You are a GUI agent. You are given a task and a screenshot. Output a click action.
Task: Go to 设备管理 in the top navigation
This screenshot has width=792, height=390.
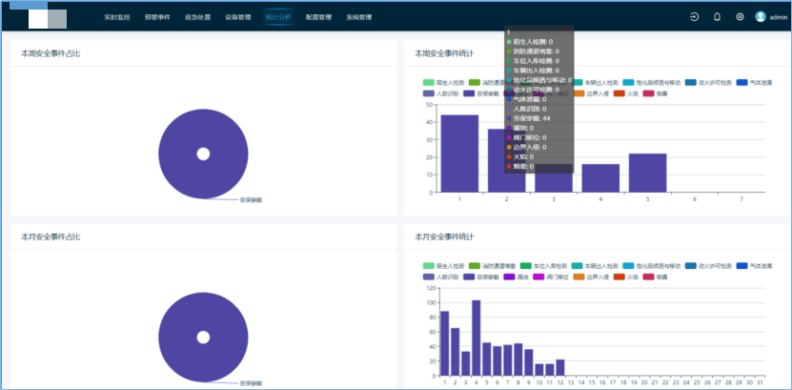tap(238, 17)
